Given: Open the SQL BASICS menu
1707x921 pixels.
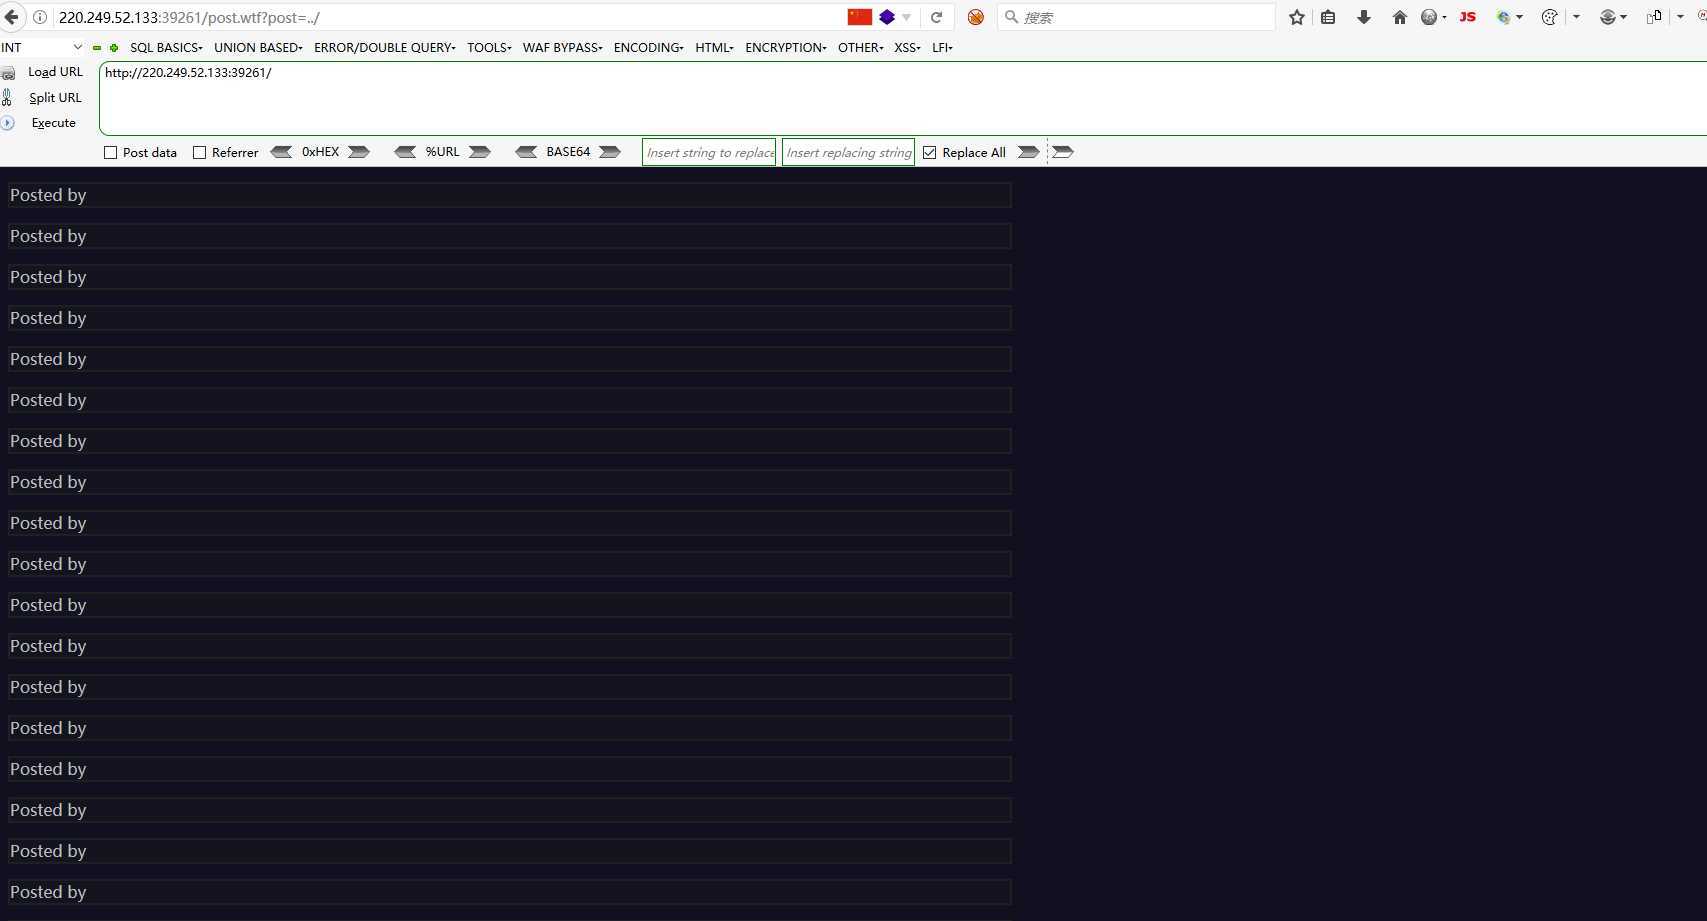Looking at the screenshot, I should pos(166,48).
